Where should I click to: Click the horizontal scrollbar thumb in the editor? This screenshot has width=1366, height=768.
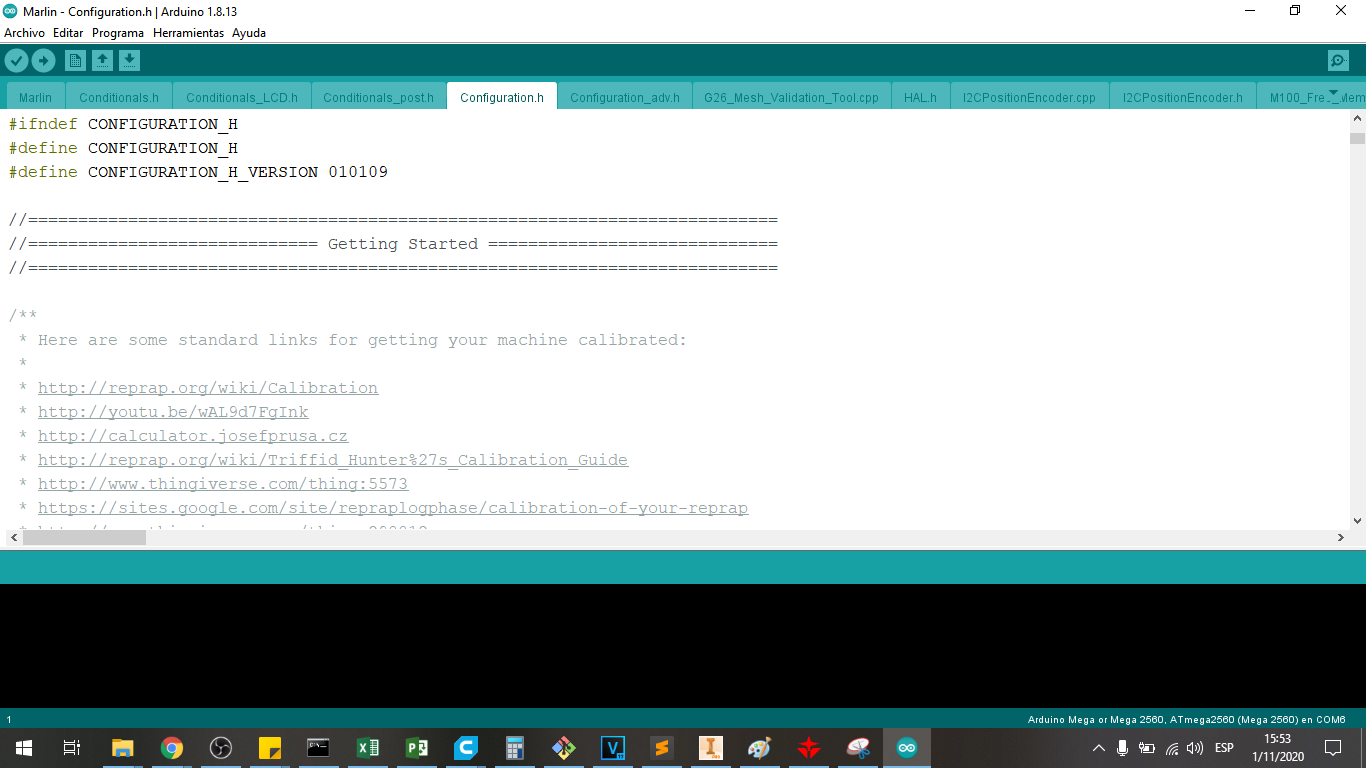[x=84, y=537]
